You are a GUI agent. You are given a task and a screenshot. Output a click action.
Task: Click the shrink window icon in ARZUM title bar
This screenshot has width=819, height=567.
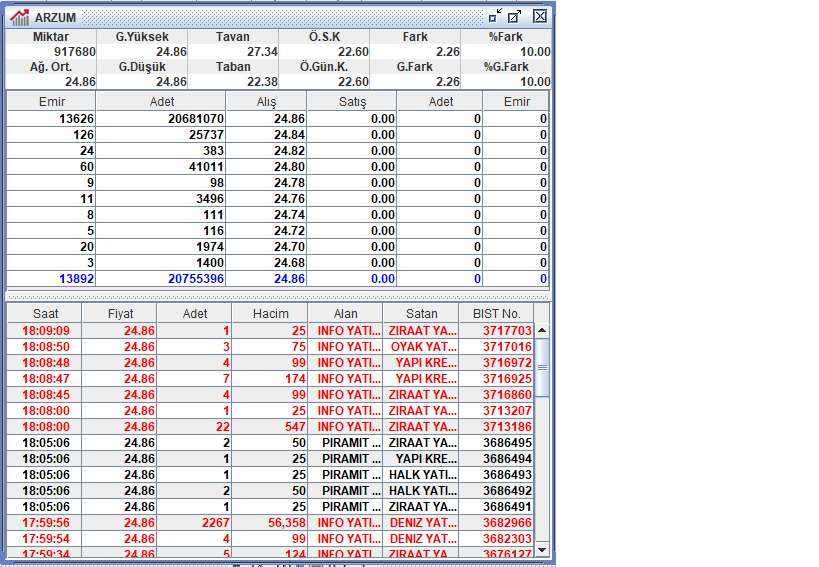coord(494,16)
